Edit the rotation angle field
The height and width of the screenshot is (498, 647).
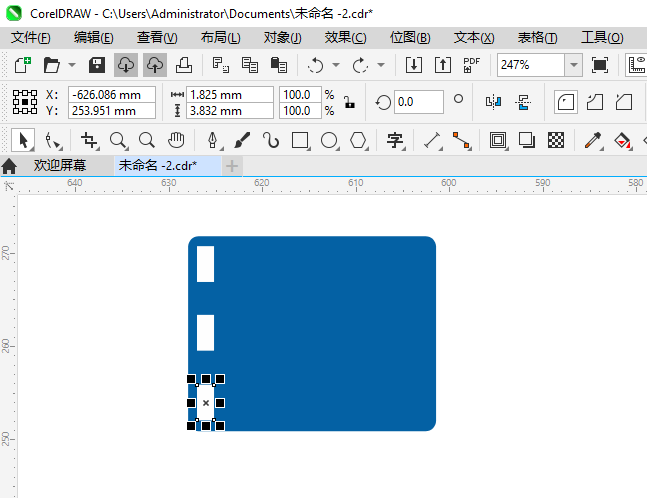(418, 102)
